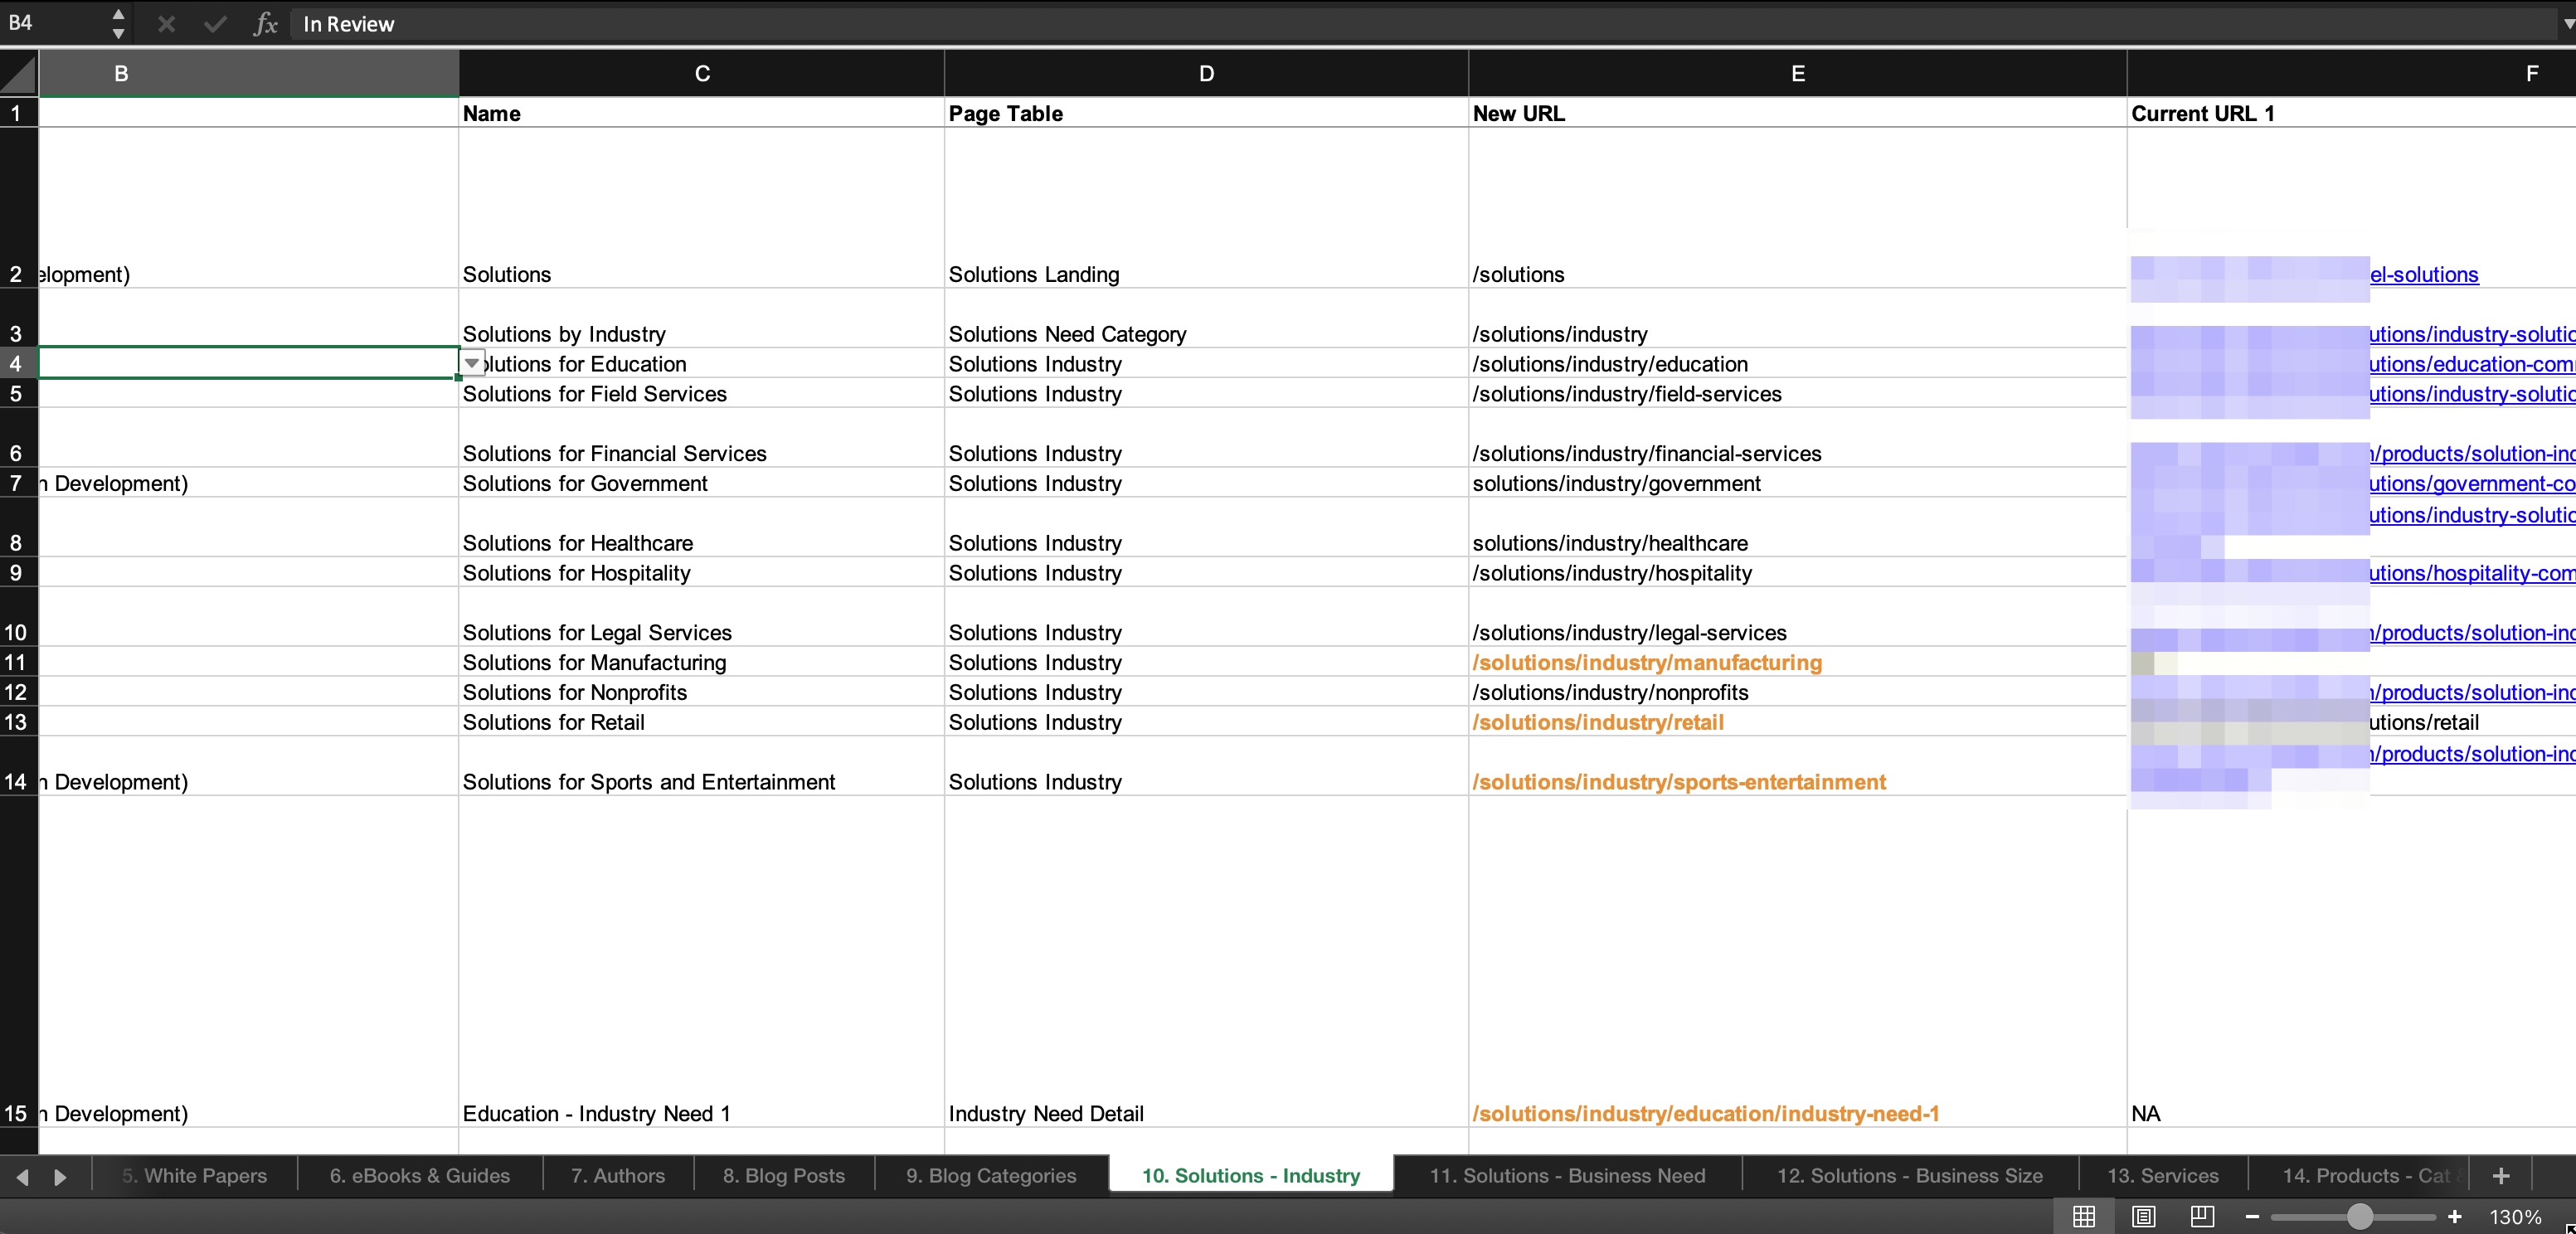Switch to Page Break Preview icon
The height and width of the screenshot is (1234, 2576).
[x=2202, y=1216]
